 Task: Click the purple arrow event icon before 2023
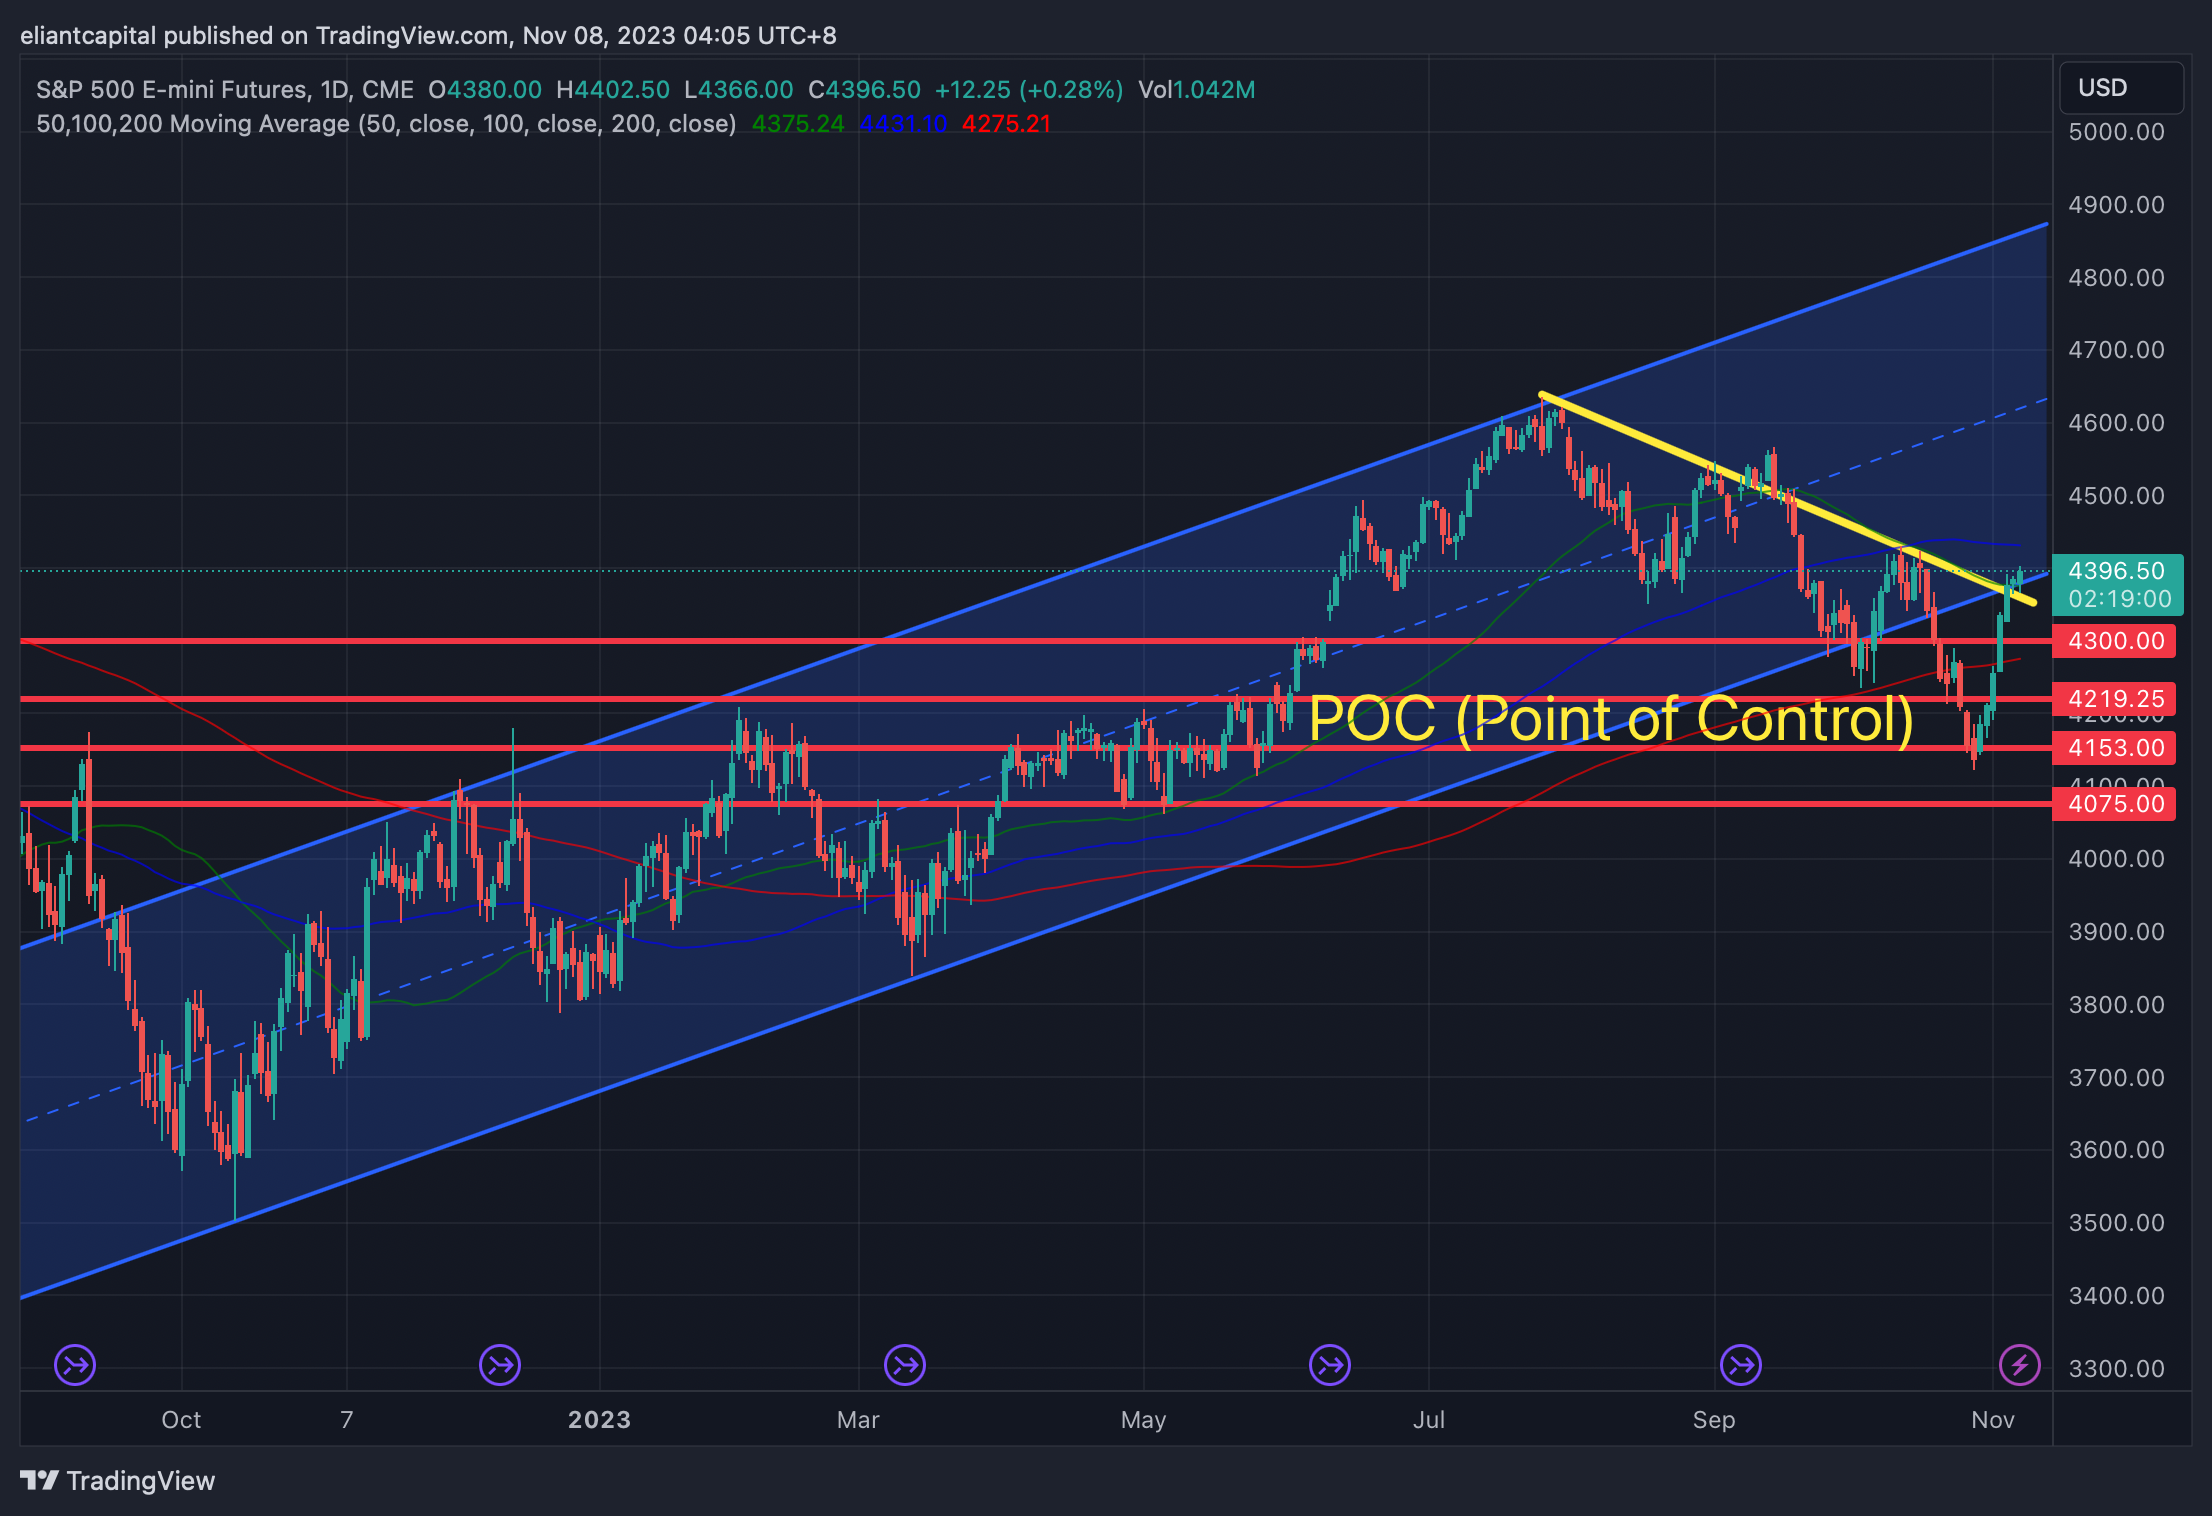coord(500,1365)
